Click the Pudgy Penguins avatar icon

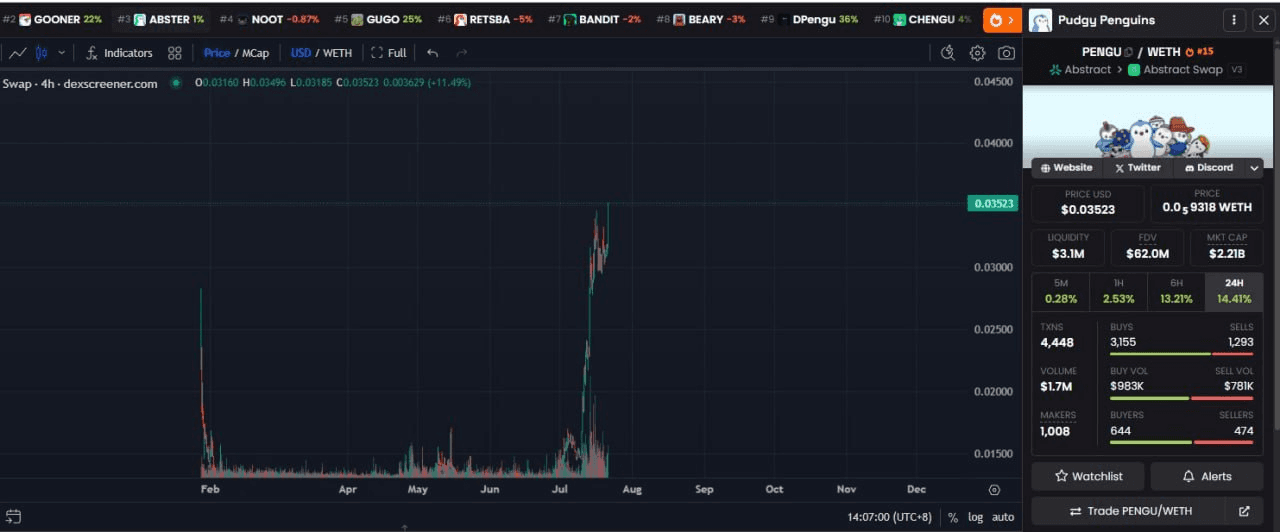click(x=1040, y=20)
